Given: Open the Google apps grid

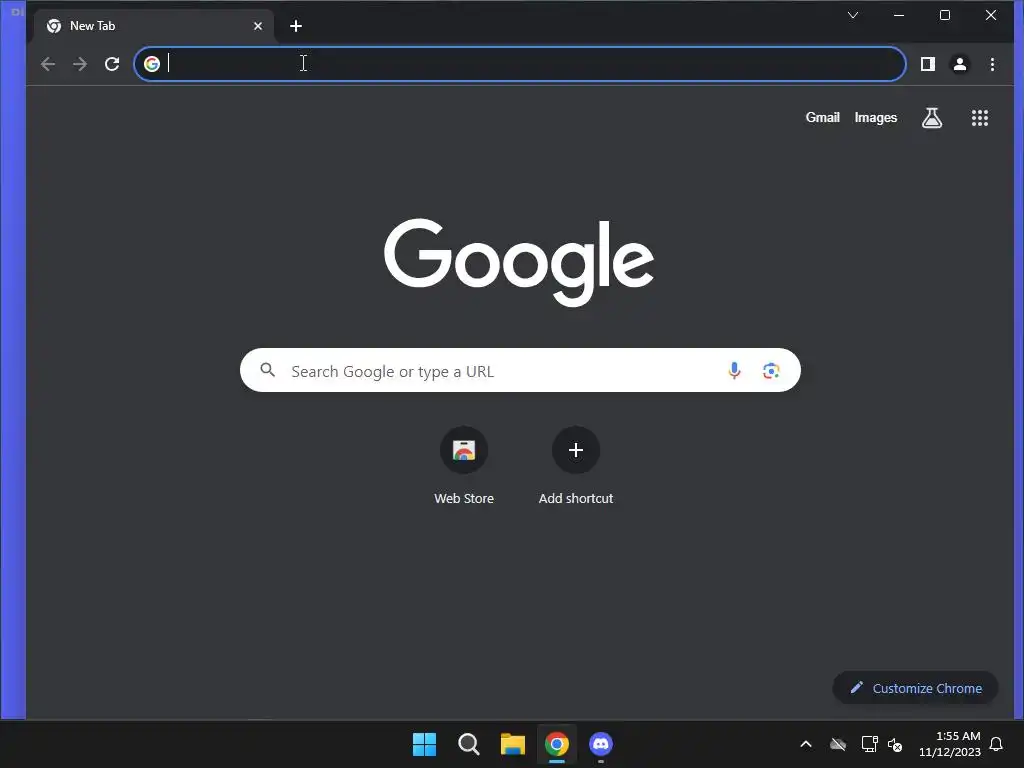Looking at the screenshot, I should [979, 118].
